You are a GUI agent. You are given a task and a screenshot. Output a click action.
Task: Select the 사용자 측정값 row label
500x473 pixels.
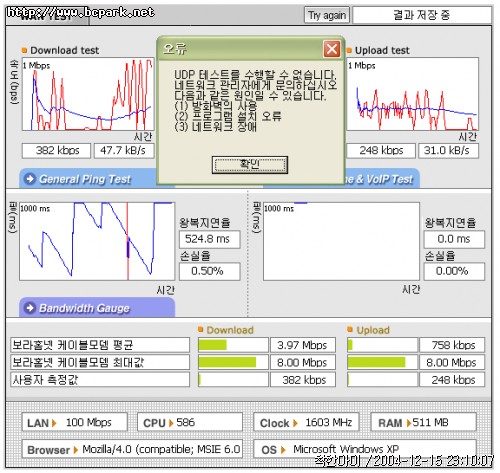point(100,380)
